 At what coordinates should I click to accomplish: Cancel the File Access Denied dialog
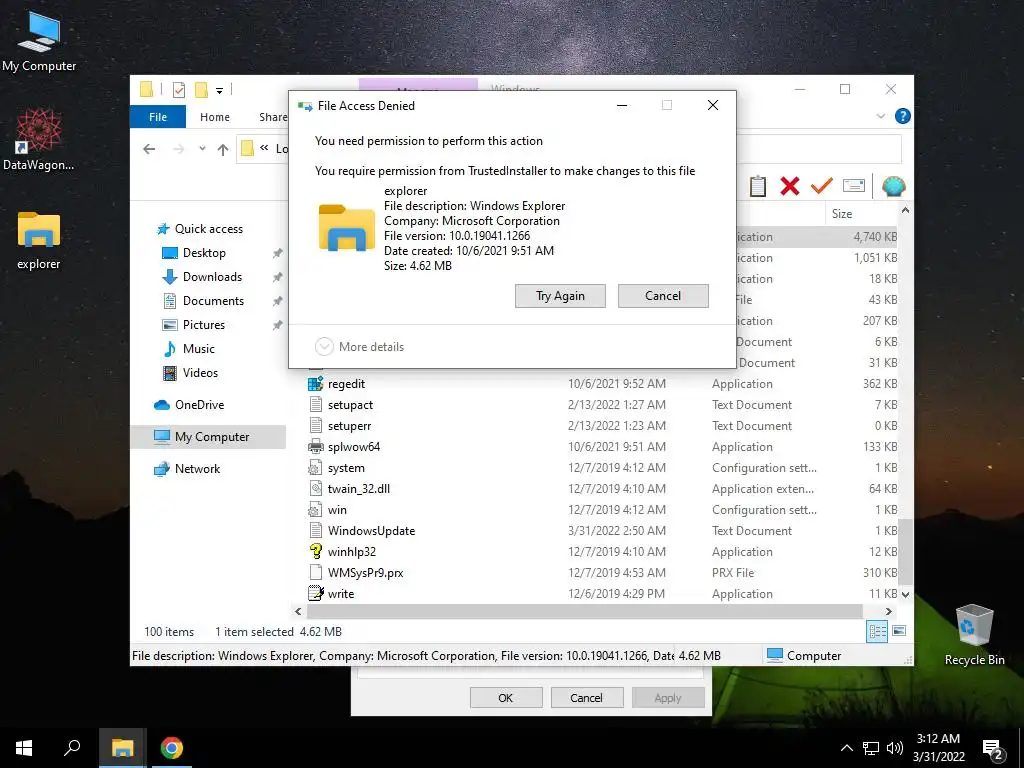click(x=663, y=296)
